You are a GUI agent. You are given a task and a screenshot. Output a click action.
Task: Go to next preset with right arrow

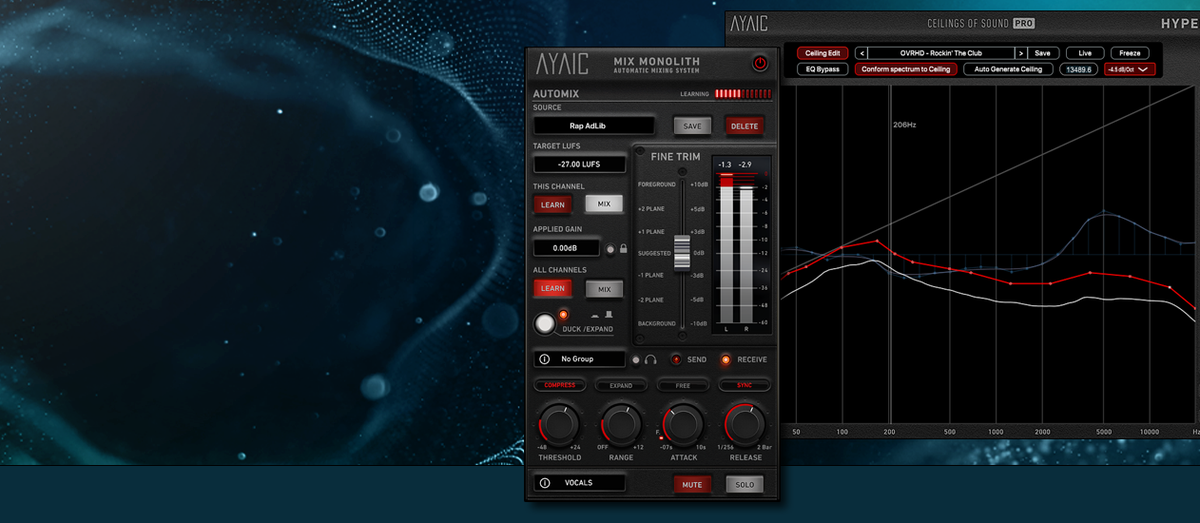click(1020, 53)
